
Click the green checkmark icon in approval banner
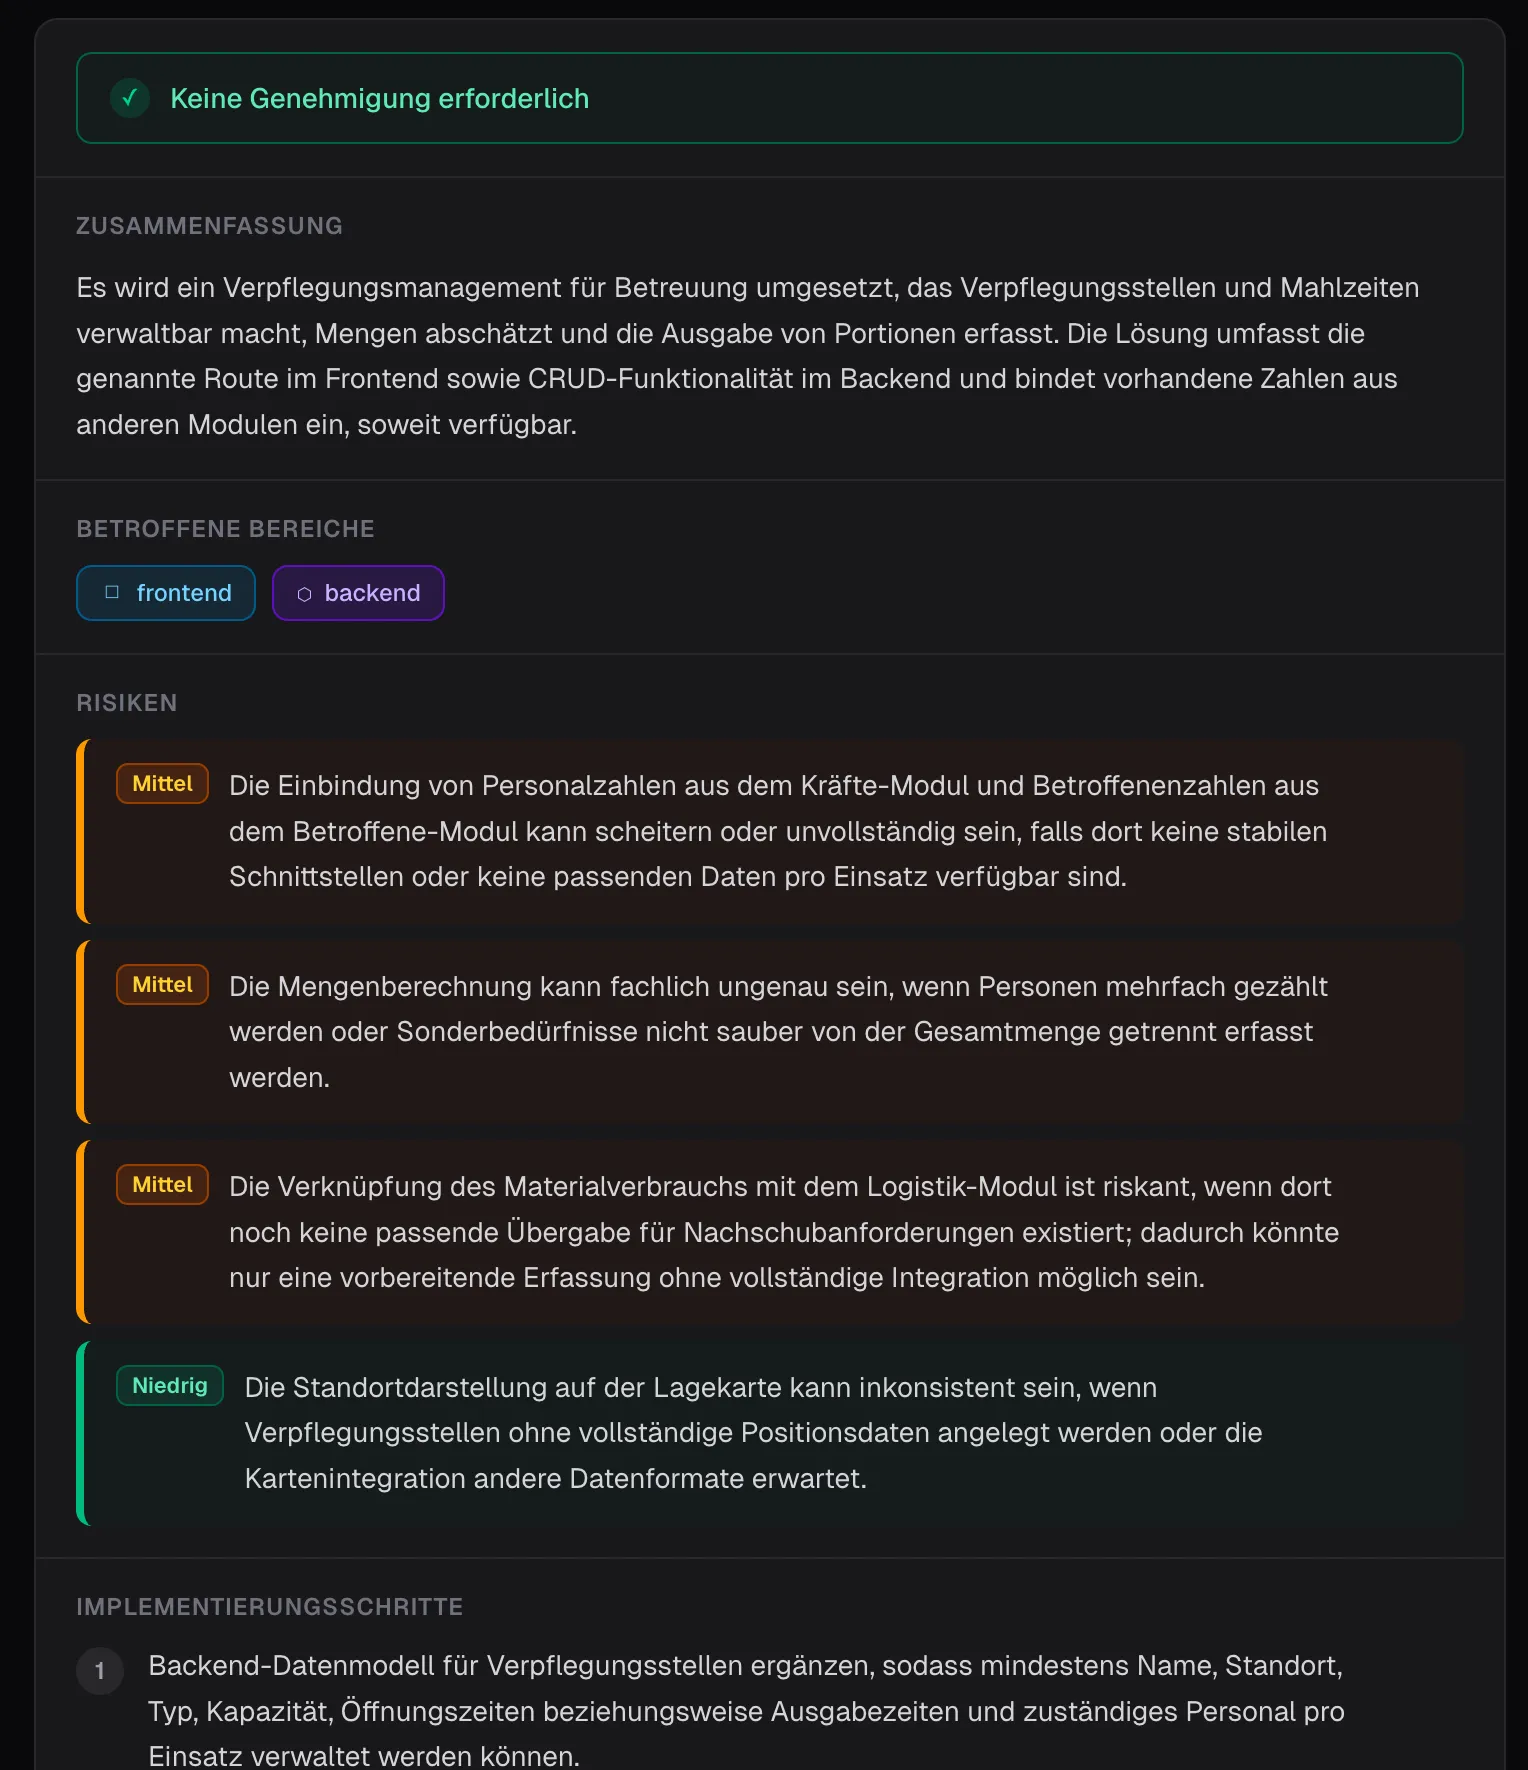click(129, 98)
